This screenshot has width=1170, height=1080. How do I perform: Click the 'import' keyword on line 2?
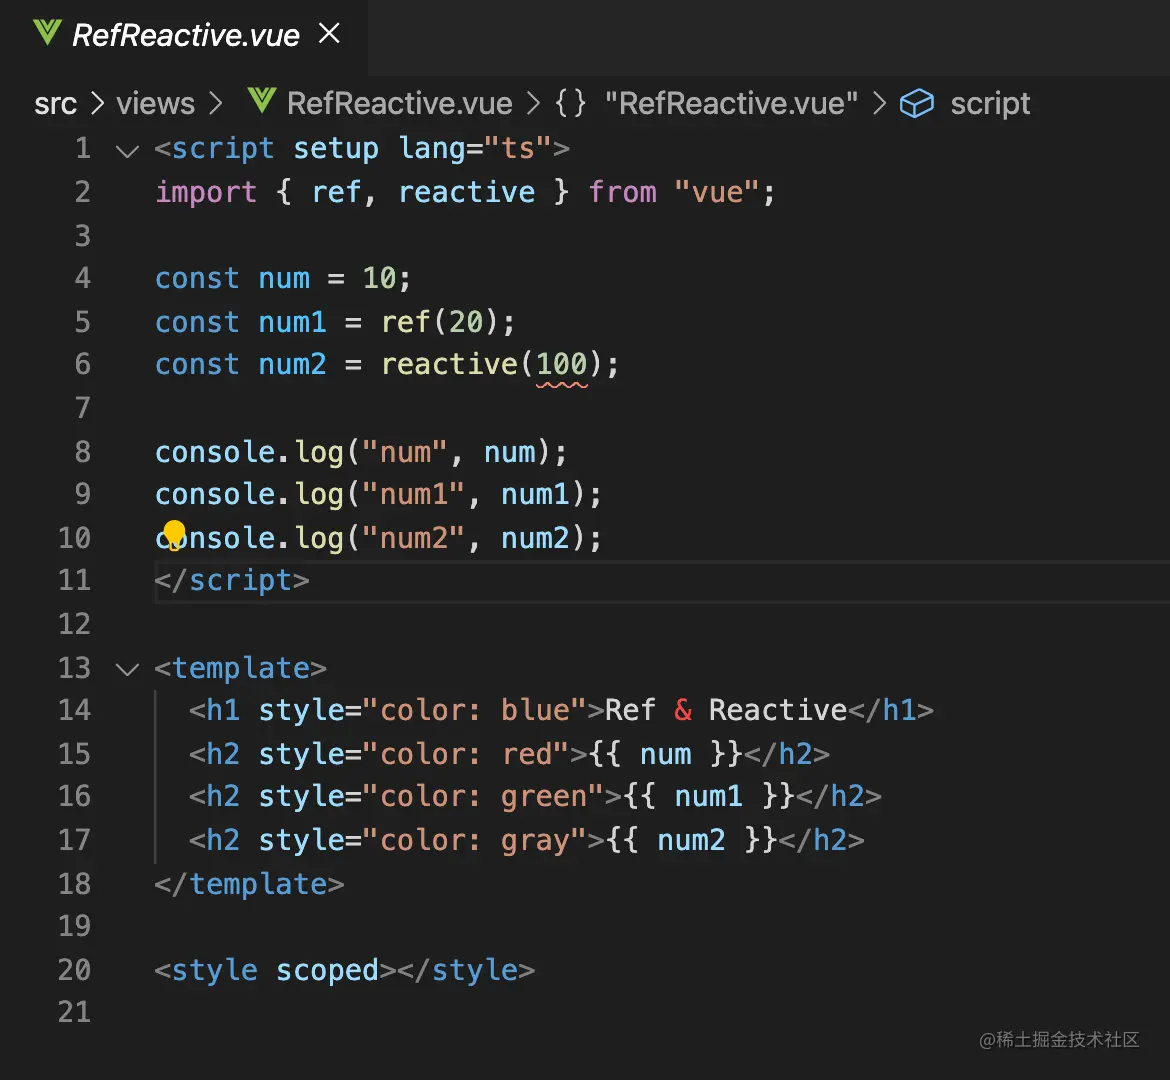pos(206,193)
